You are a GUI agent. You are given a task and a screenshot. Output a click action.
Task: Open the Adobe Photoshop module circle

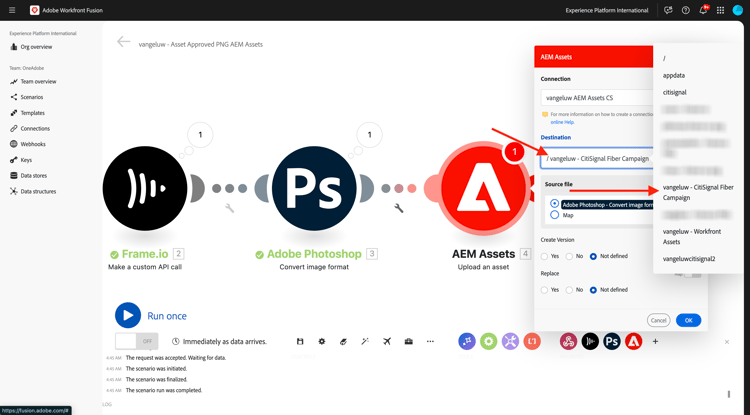(x=314, y=188)
